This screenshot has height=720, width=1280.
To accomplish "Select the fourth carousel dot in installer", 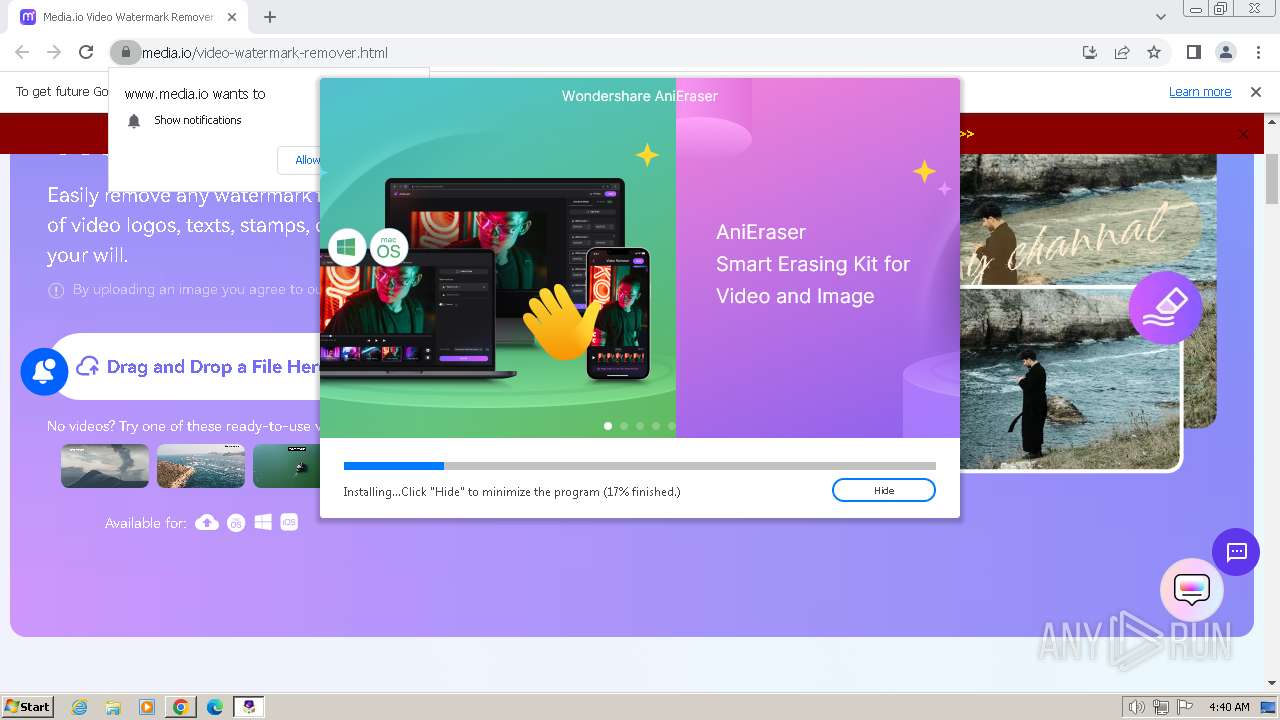I will (656, 426).
